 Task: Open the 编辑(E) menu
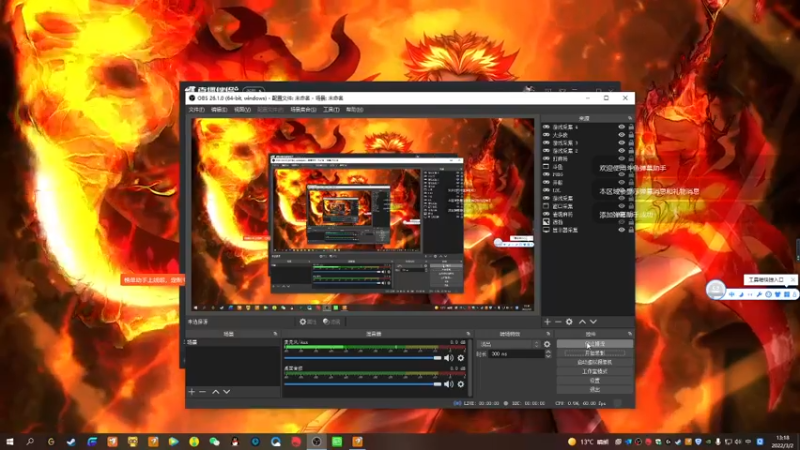(x=219, y=110)
